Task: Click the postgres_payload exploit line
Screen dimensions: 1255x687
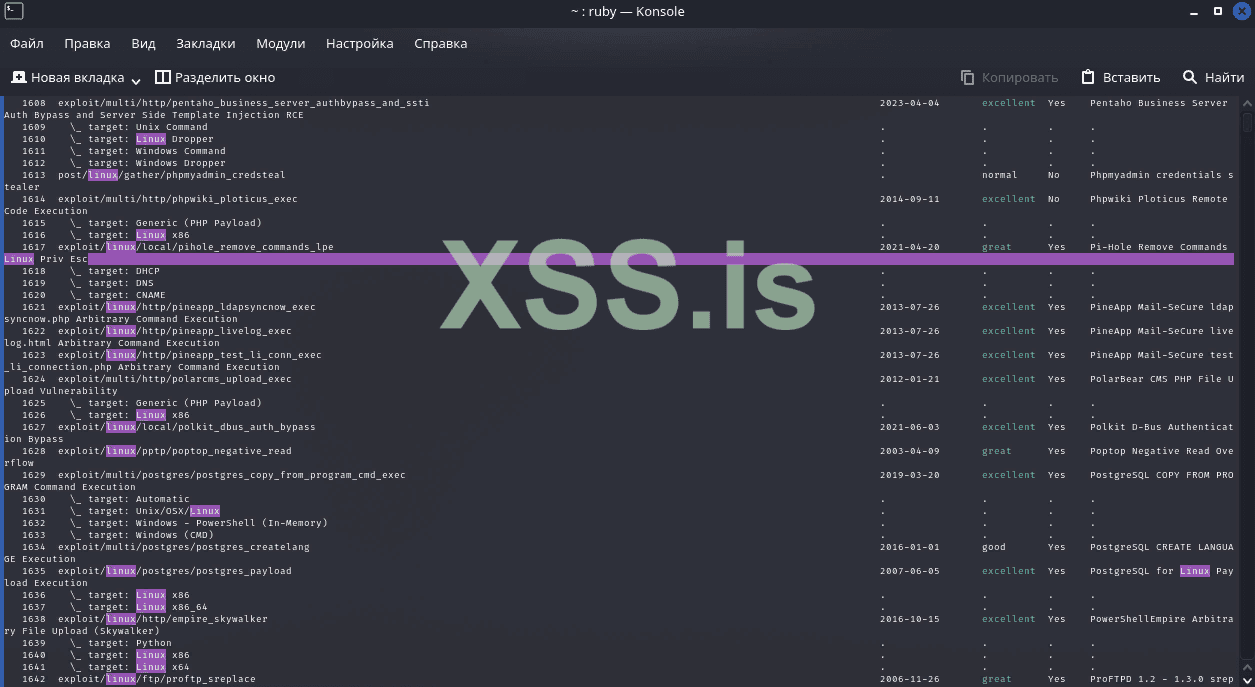Action: click(175, 571)
